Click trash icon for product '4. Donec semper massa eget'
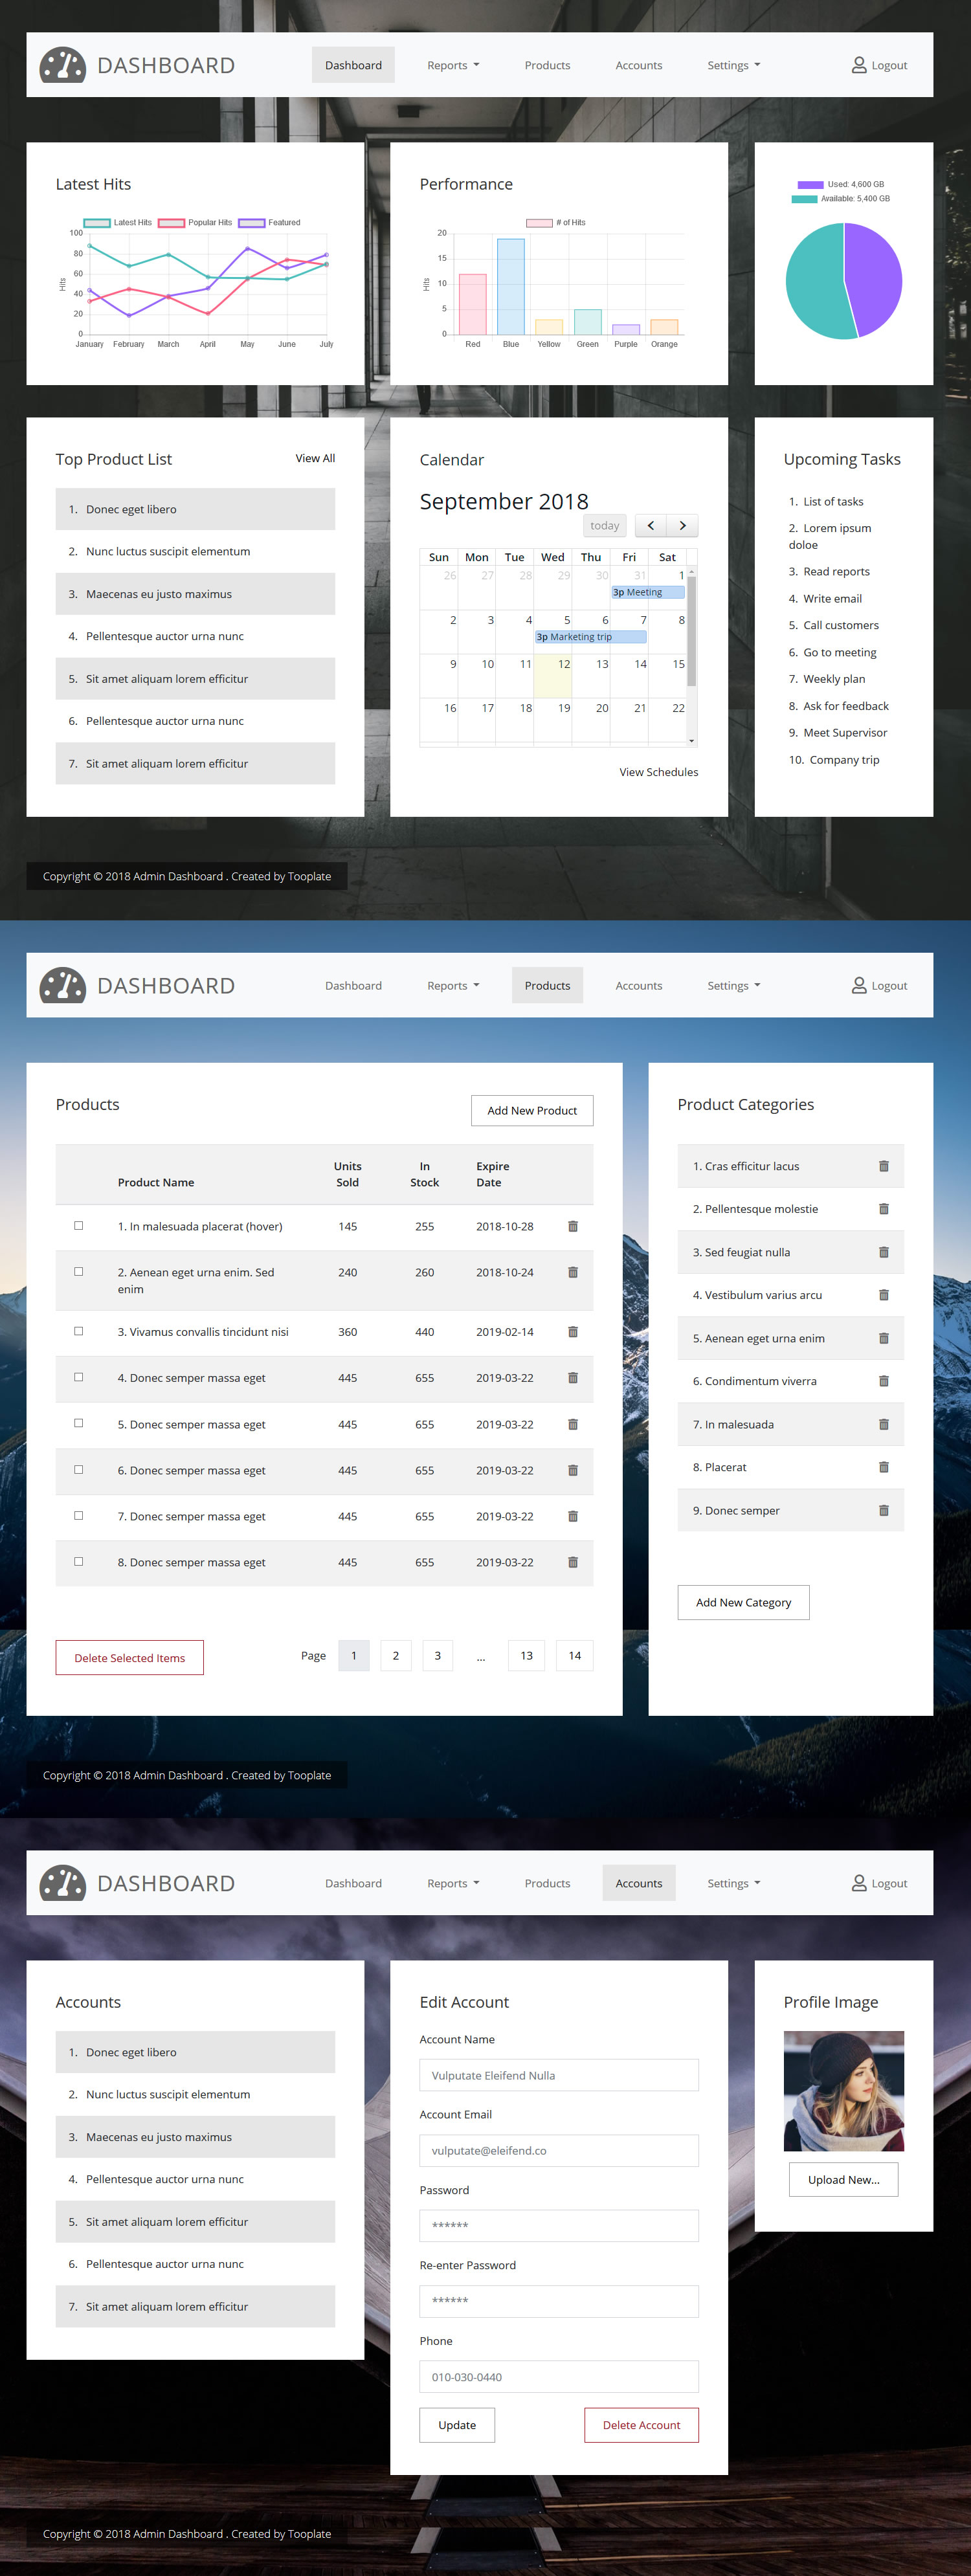The width and height of the screenshot is (971, 2576). (x=573, y=1377)
